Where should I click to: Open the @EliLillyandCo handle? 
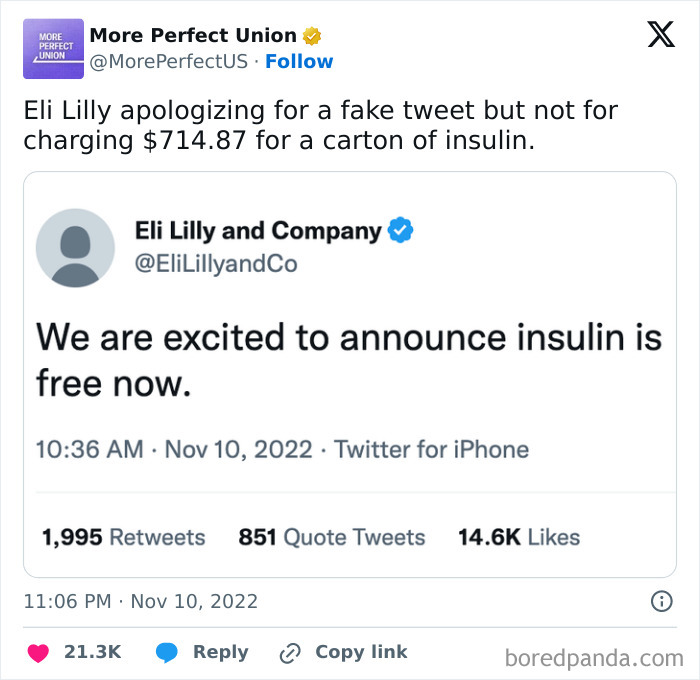[x=216, y=263]
